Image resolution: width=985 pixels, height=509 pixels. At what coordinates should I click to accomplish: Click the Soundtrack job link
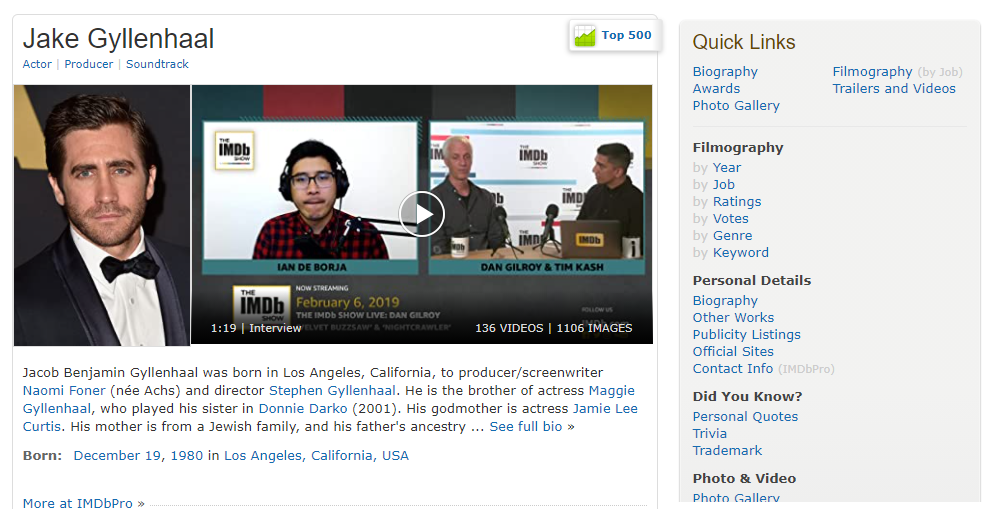coord(157,64)
